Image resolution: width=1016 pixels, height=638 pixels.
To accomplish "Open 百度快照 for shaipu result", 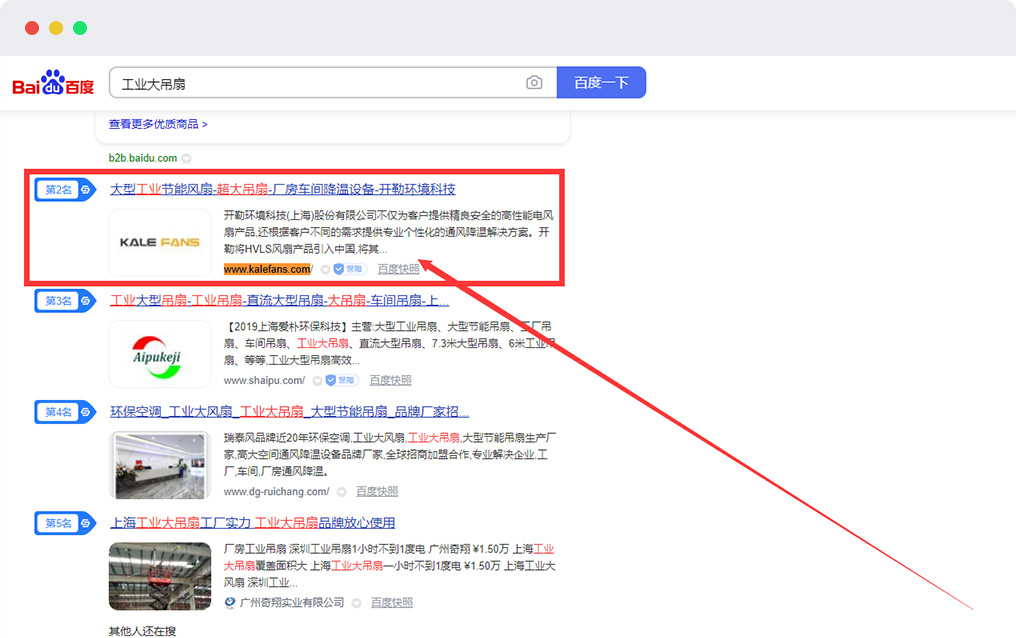I will 390,380.
